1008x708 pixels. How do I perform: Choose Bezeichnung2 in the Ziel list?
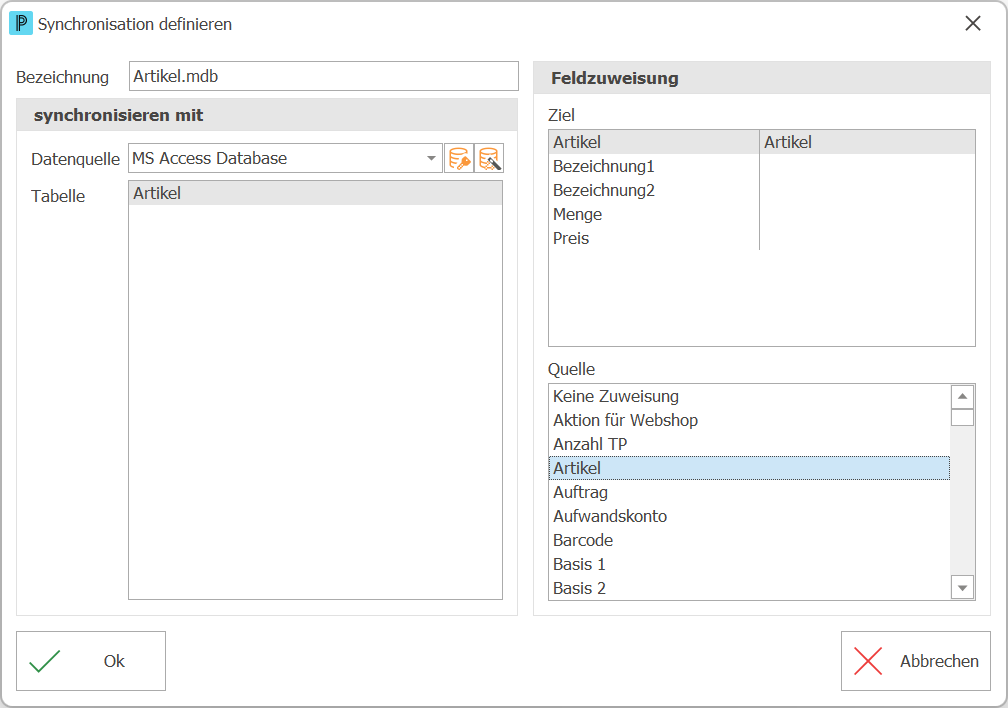point(654,190)
